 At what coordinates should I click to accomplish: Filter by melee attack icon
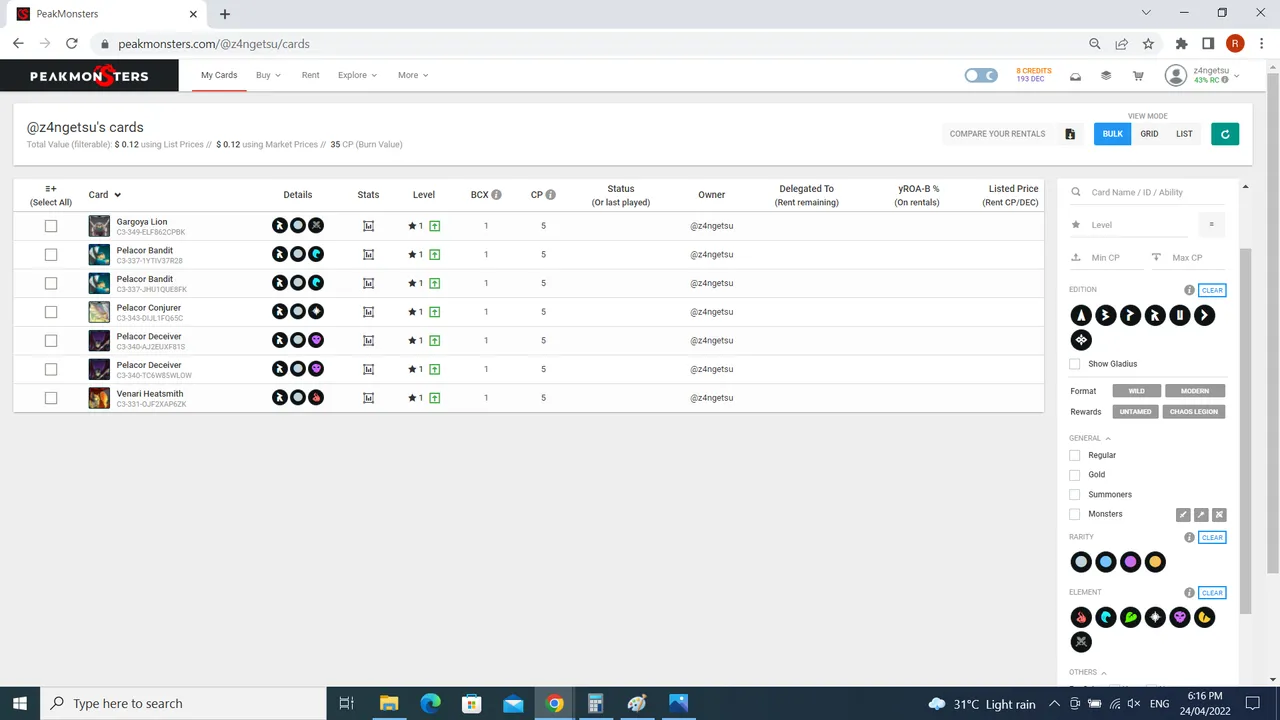1183,515
